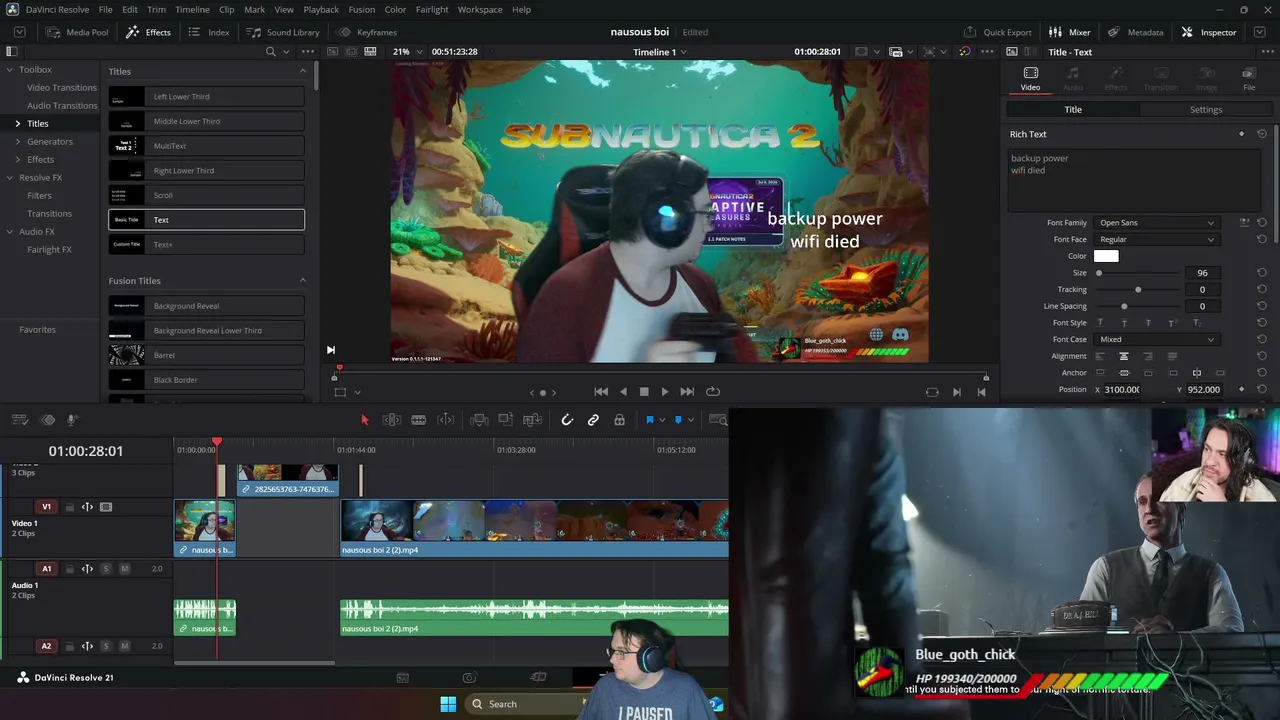Open the Fairlight menu
The height and width of the screenshot is (720, 1280).
[x=432, y=9]
